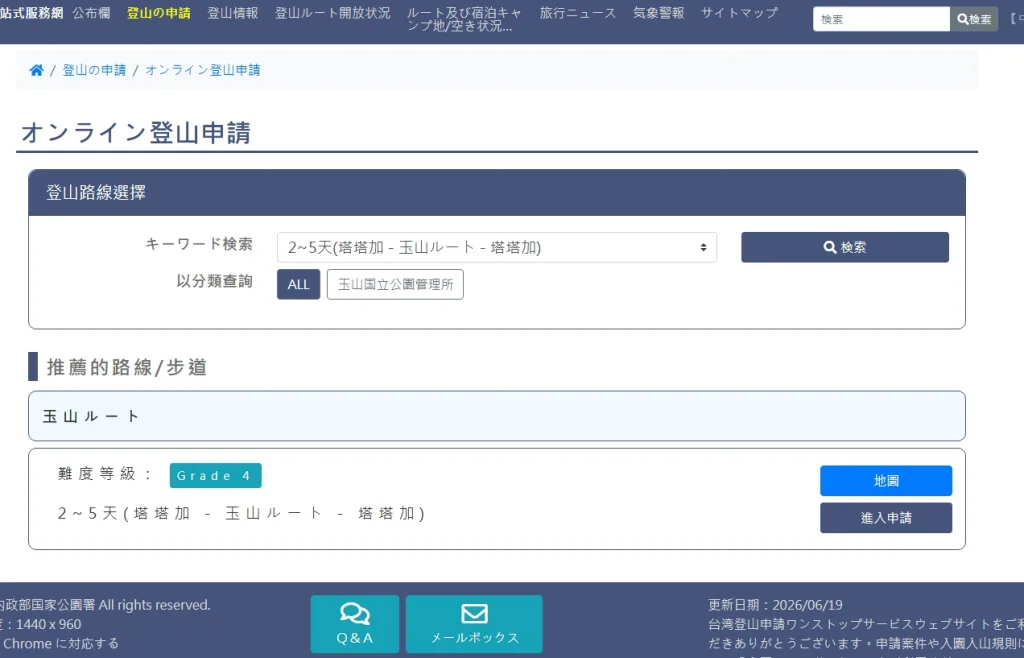Focus the top 検索 search field
The image size is (1024, 658).
coord(881,19)
